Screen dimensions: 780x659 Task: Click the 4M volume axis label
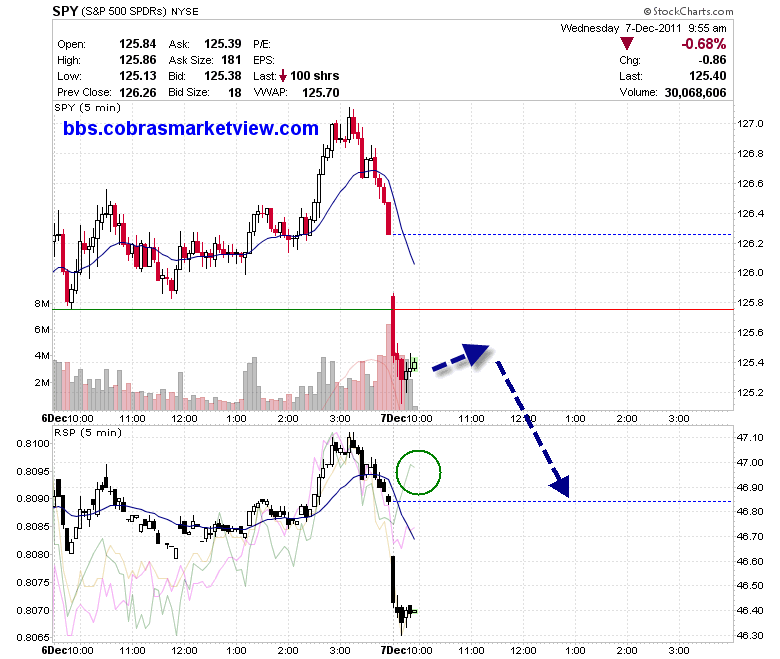[x=42, y=356]
